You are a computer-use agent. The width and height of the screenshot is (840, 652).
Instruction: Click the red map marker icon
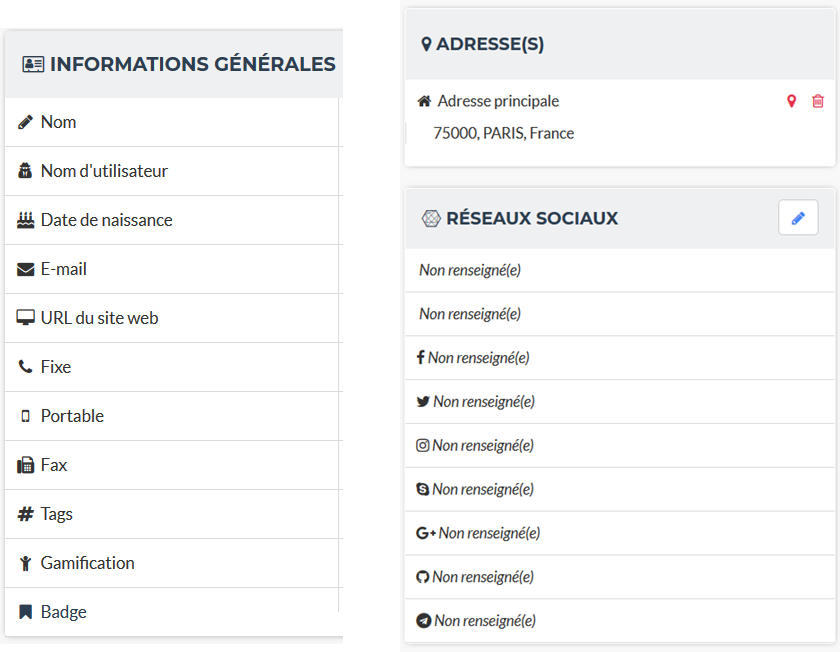coord(791,101)
